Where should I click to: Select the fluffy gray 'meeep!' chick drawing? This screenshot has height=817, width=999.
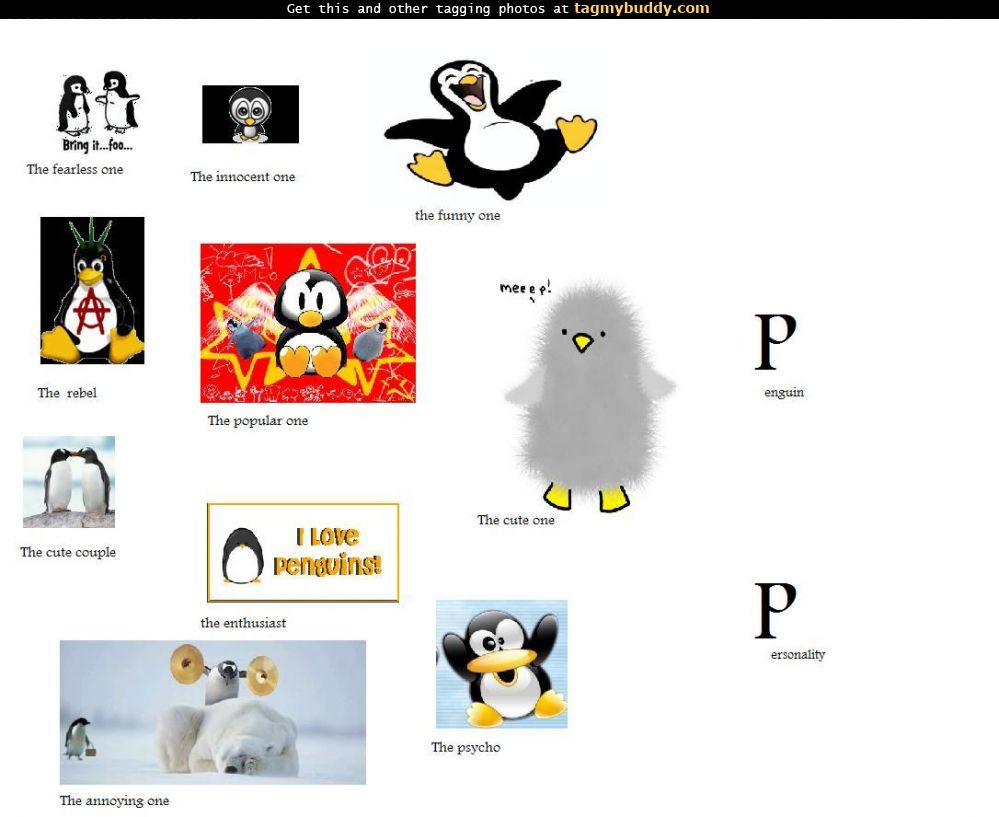coord(590,395)
